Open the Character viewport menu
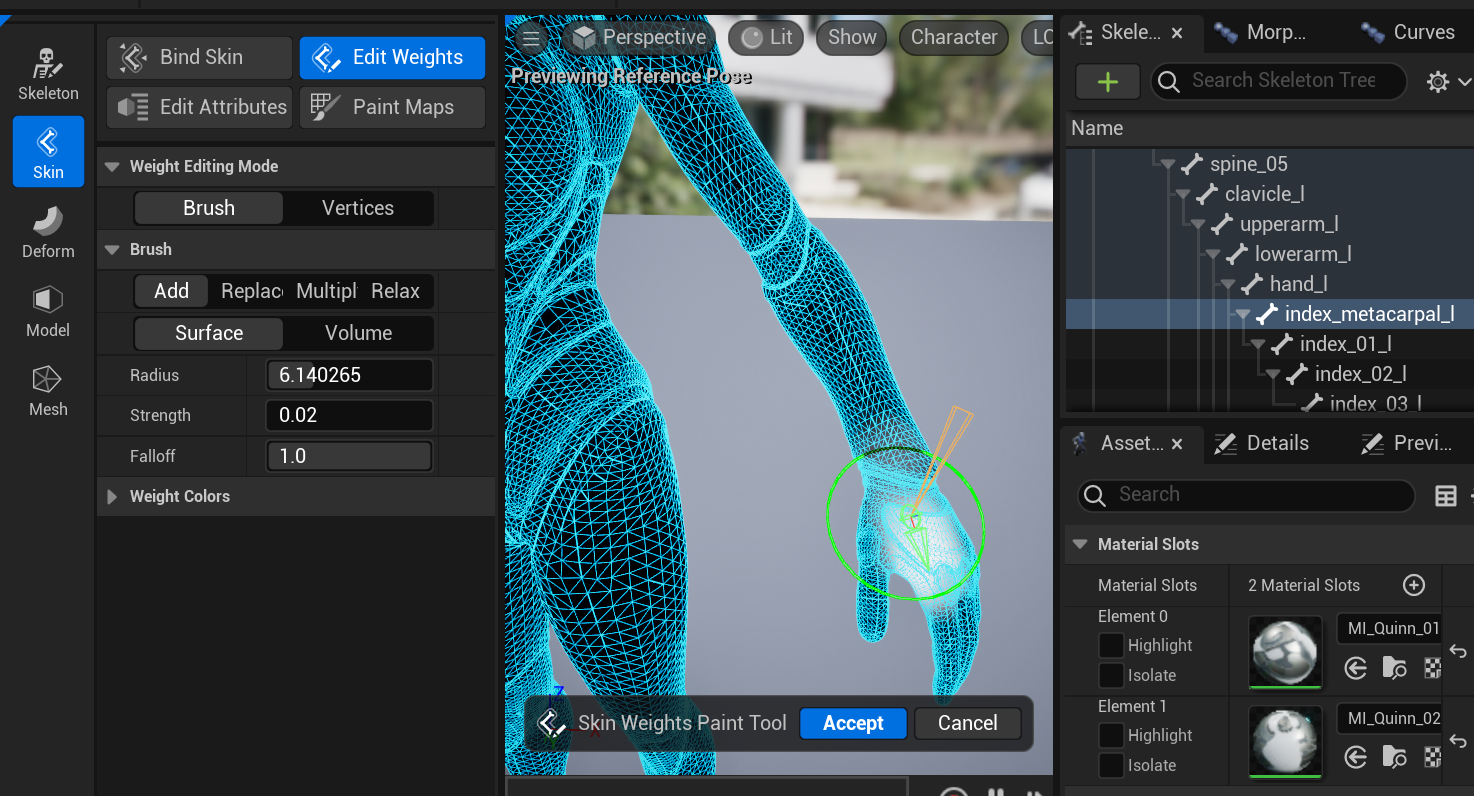Viewport: 1474px width, 796px height. [954, 38]
